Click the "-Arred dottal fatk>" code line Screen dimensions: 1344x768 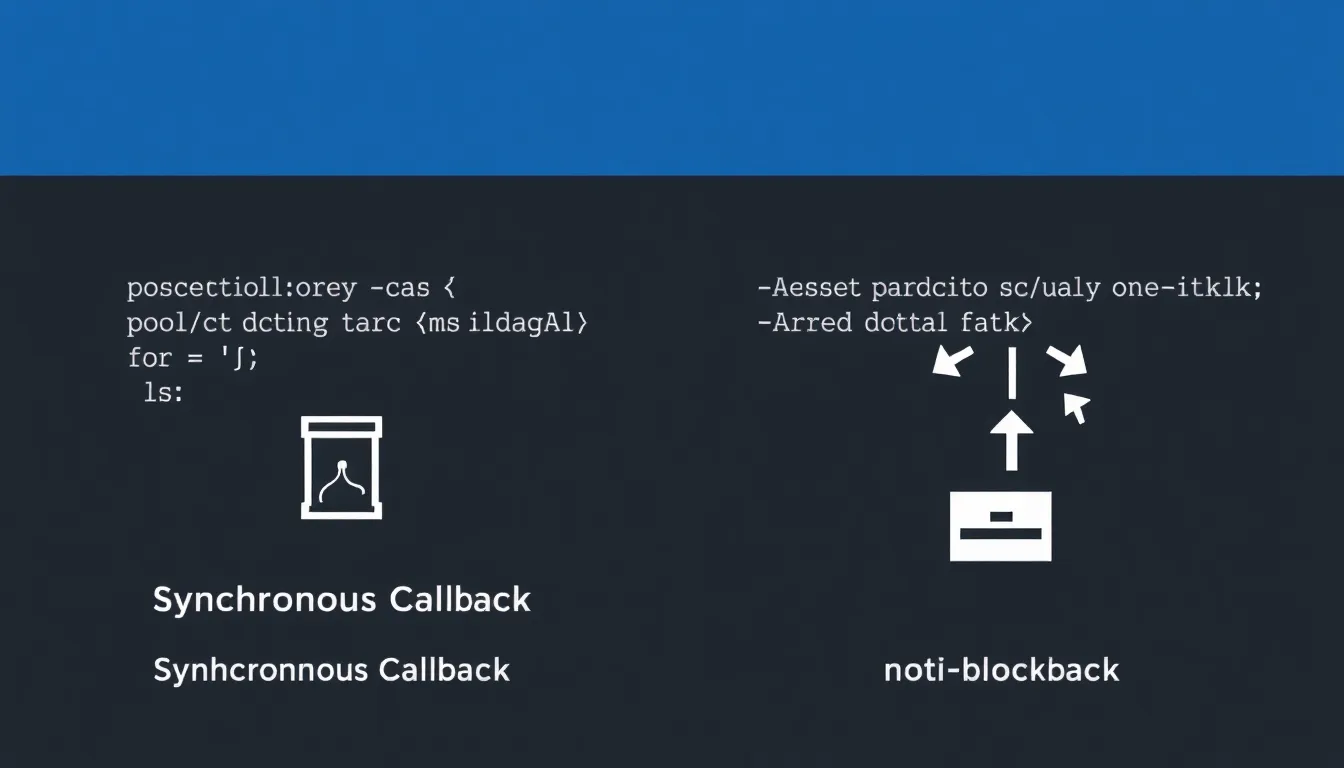(895, 324)
